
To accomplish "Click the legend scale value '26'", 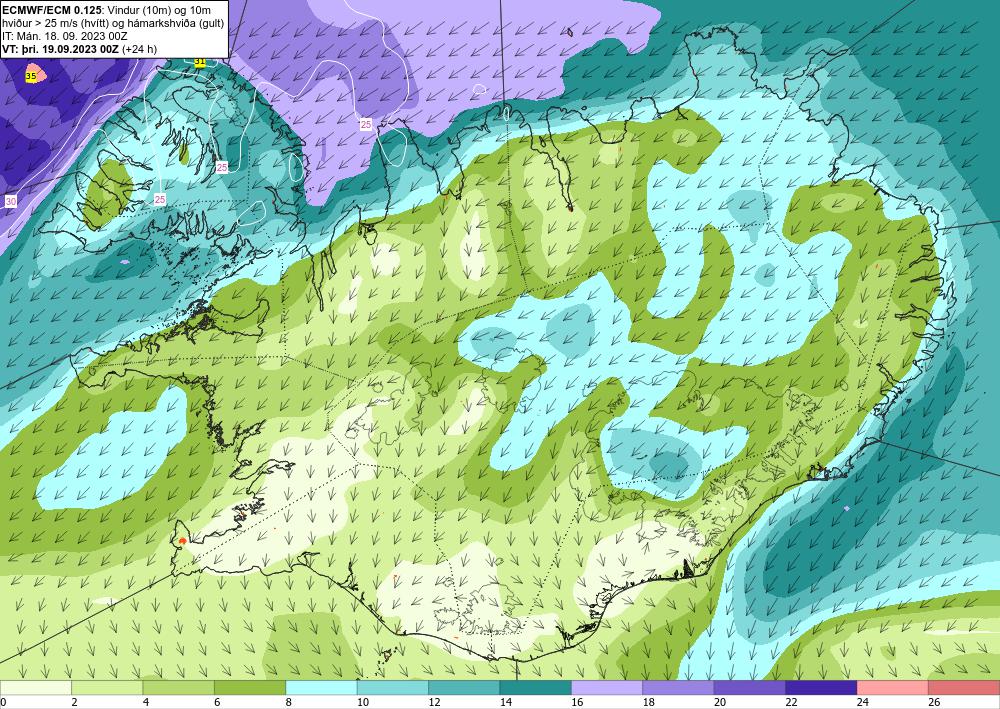I will pos(934,702).
